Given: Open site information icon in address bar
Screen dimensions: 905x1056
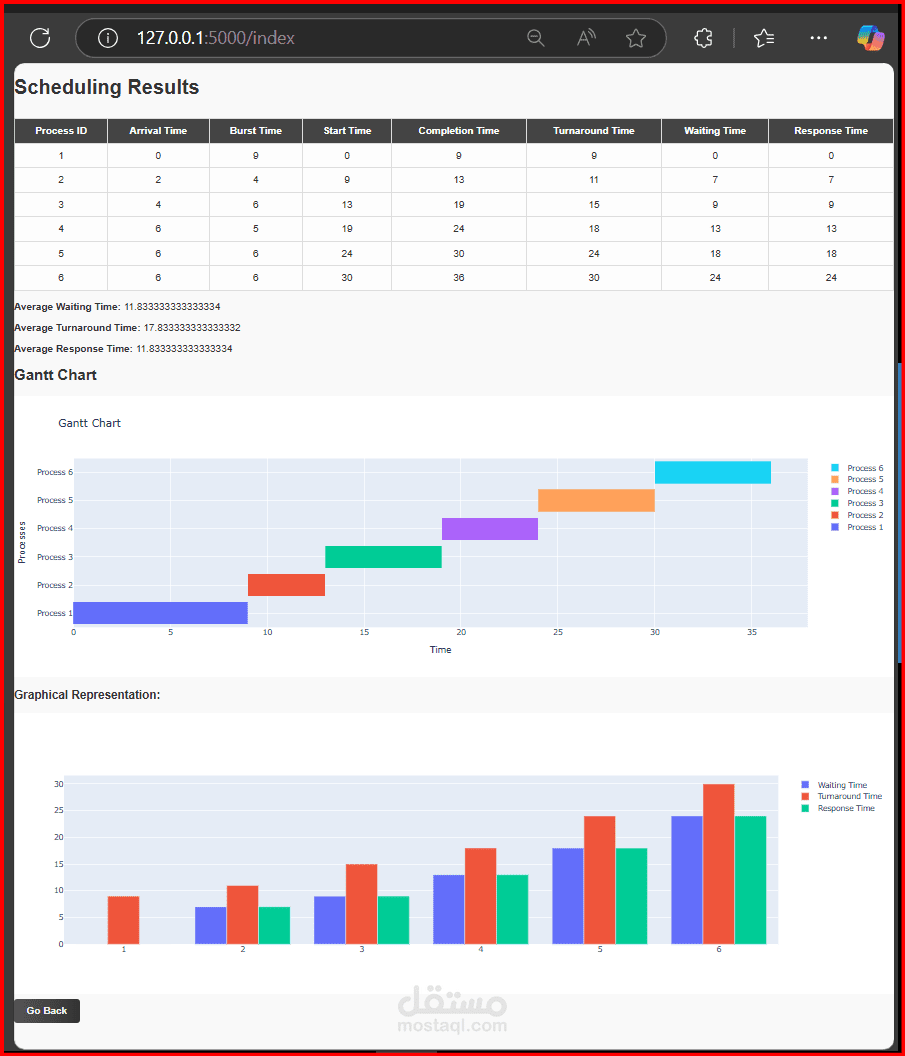Looking at the screenshot, I should [108, 38].
